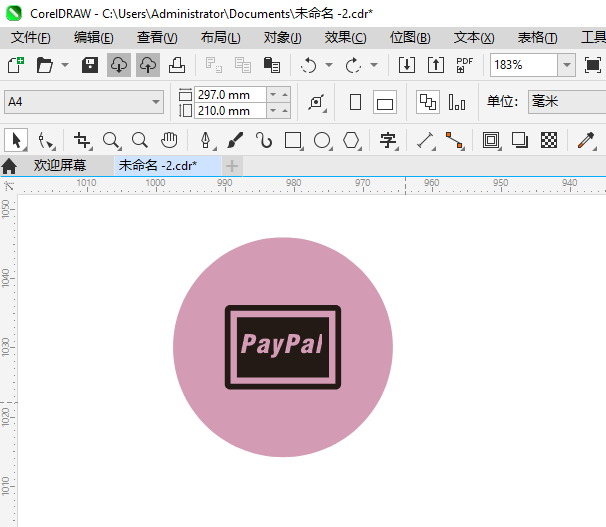This screenshot has height=527, width=606.
Task: Select the freehand curve tool
Action: pyautogui.click(x=264, y=140)
